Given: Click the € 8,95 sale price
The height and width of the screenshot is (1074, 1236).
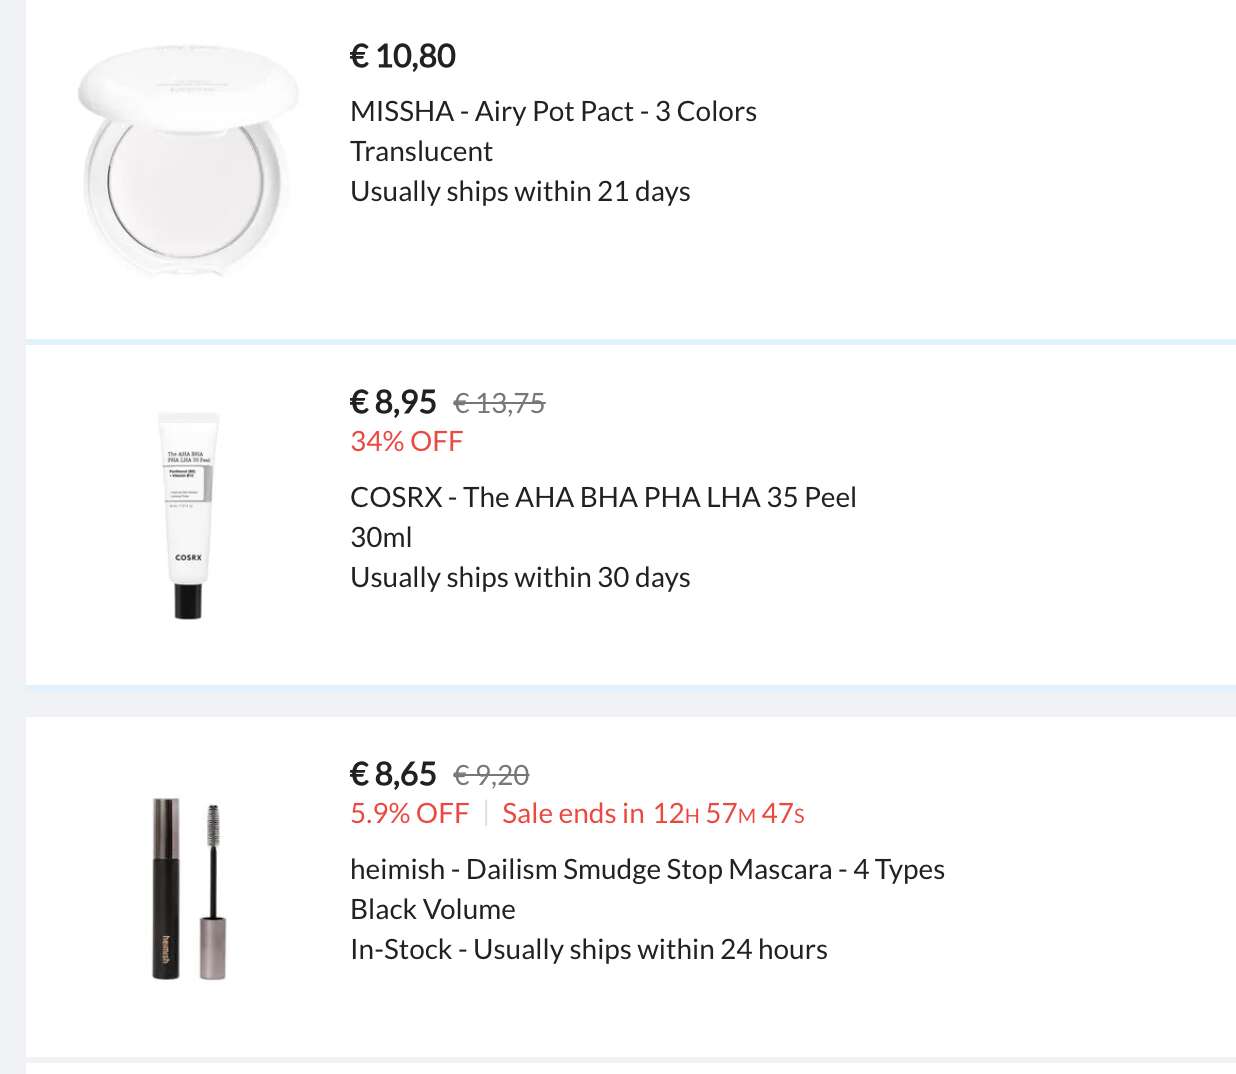Looking at the screenshot, I should (x=393, y=402).
